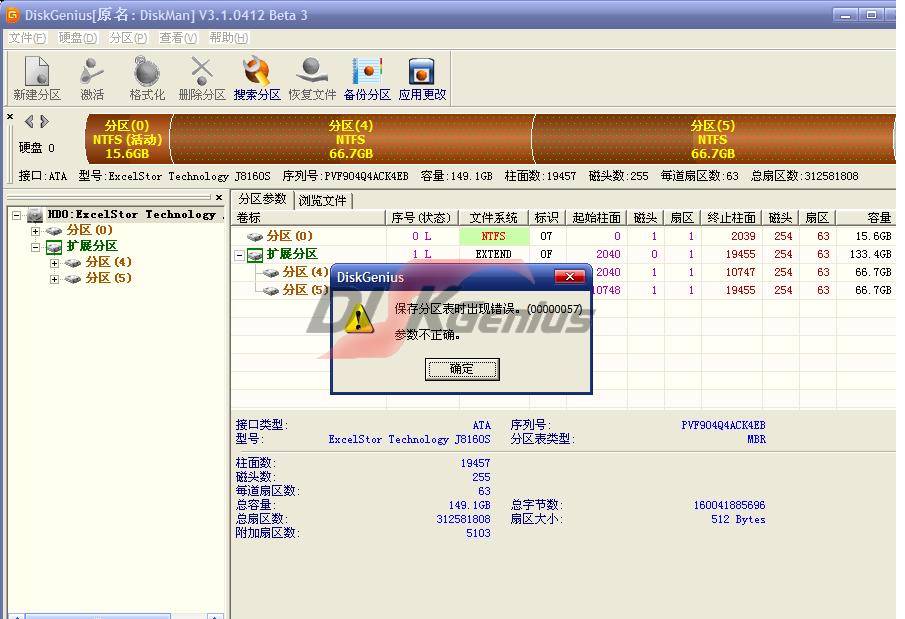Expand 分区(5) in the left tree
The height and width of the screenshot is (619, 905).
(x=54, y=280)
